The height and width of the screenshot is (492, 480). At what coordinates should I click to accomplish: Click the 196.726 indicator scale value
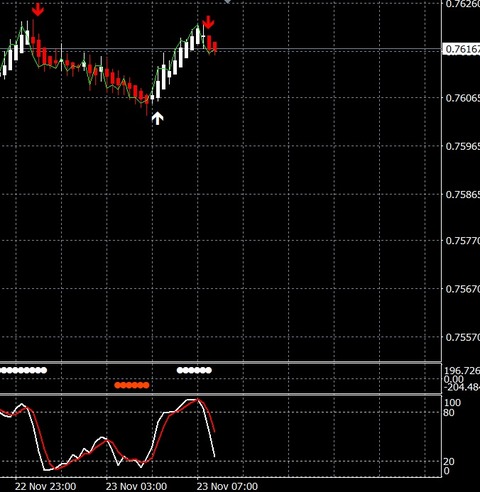point(462,371)
